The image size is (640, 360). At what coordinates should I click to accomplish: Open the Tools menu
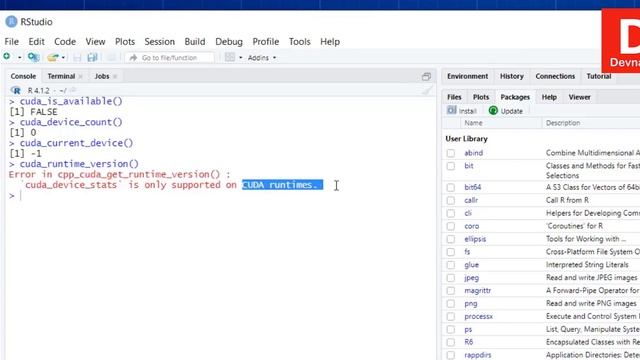tap(300, 42)
